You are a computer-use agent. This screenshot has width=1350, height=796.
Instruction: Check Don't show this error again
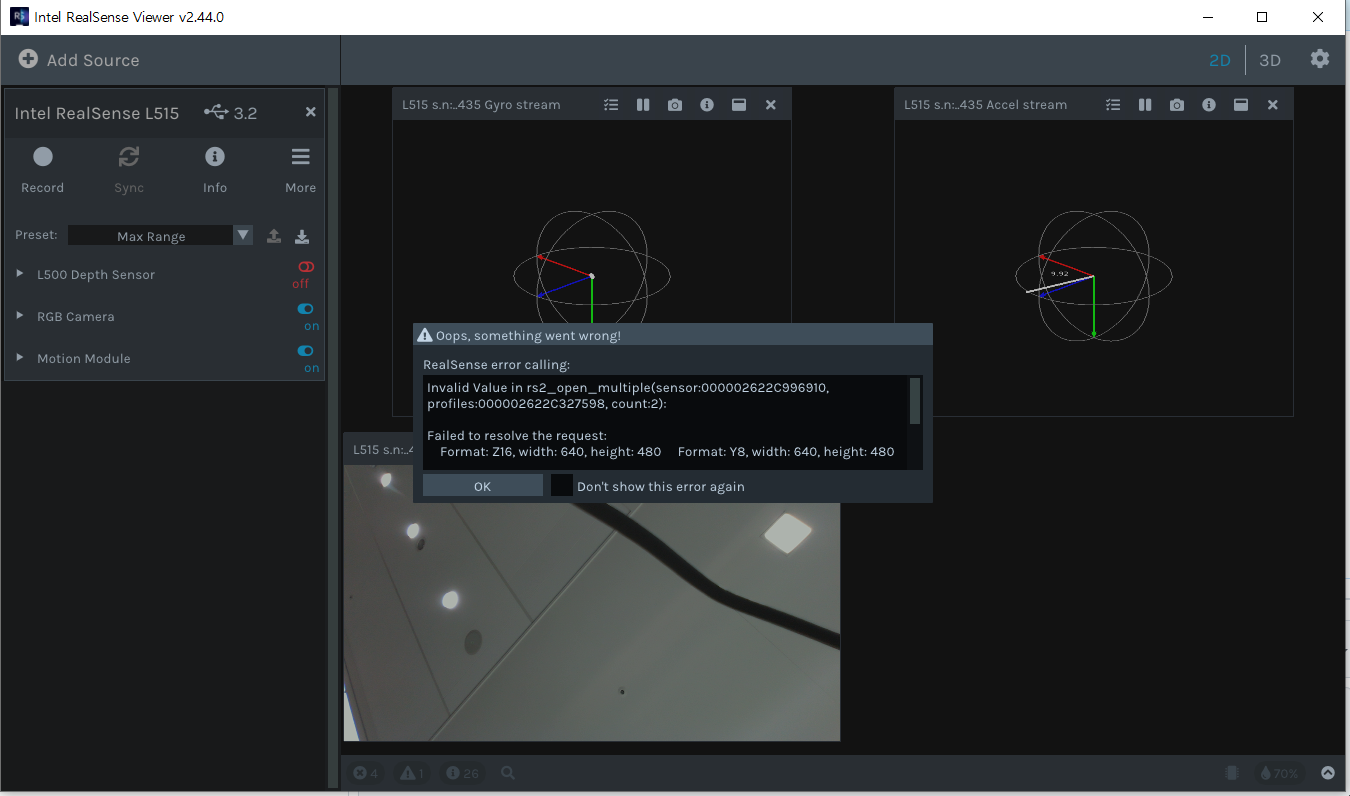561,485
